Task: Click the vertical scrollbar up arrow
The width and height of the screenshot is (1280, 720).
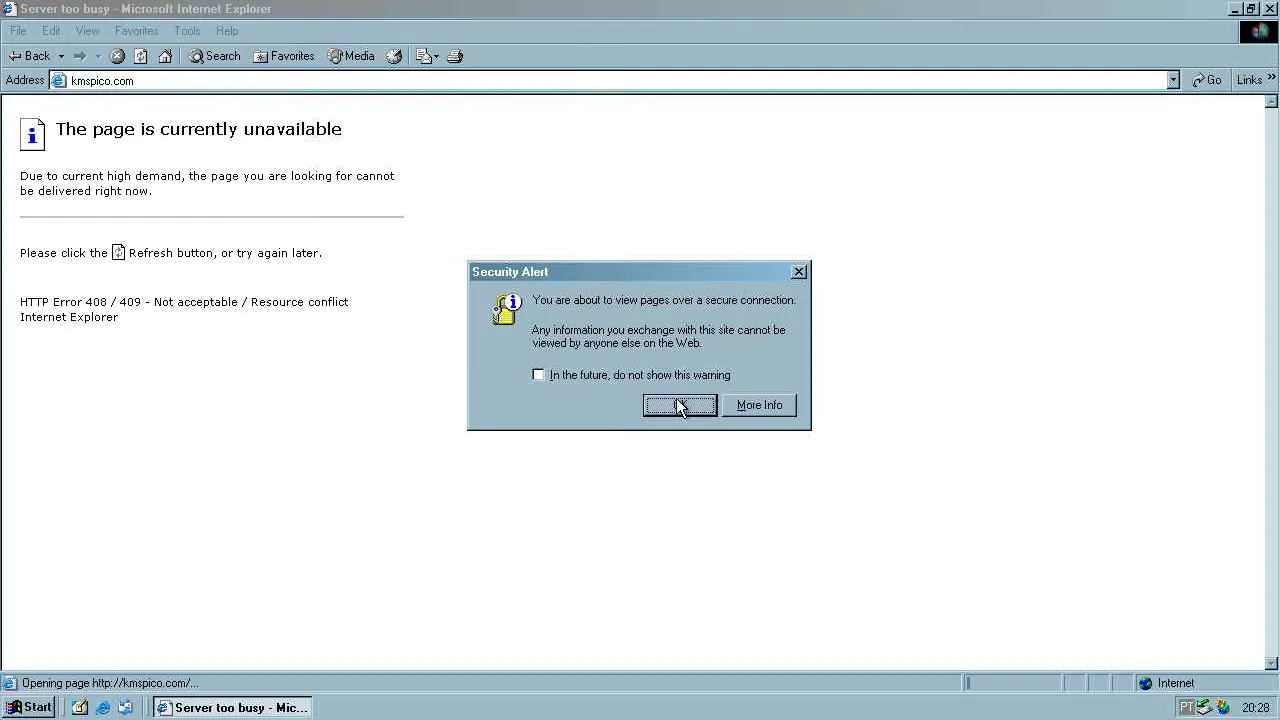Action: 1272,101
